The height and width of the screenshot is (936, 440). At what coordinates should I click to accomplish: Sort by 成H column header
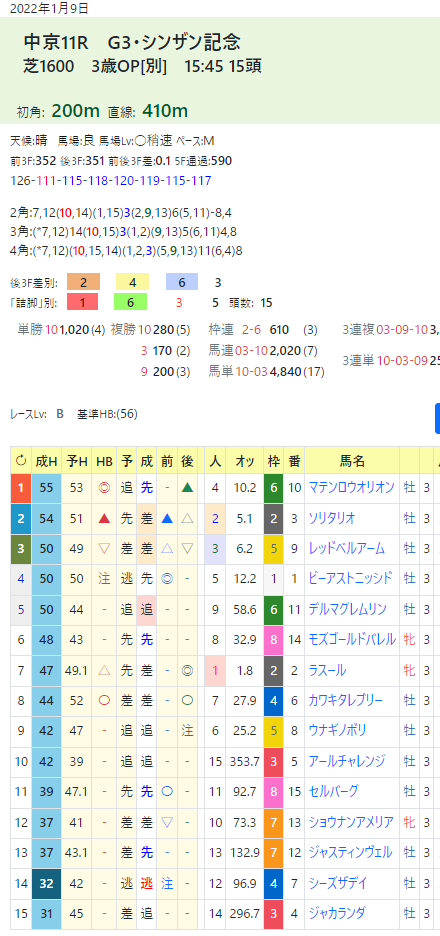pyautogui.click(x=46, y=460)
